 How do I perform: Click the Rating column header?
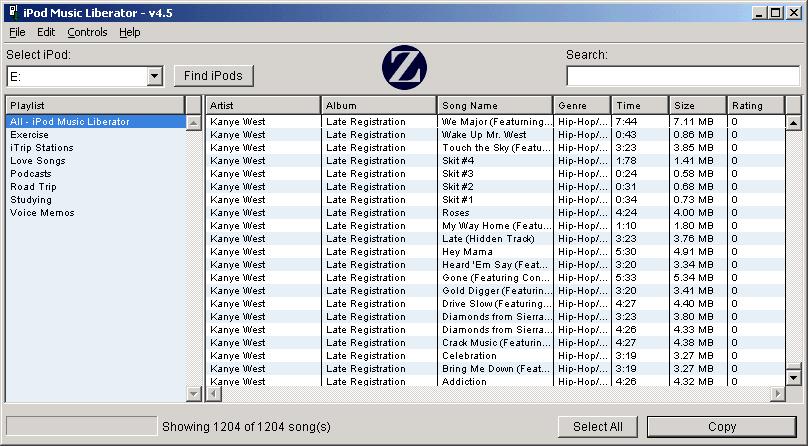click(754, 105)
